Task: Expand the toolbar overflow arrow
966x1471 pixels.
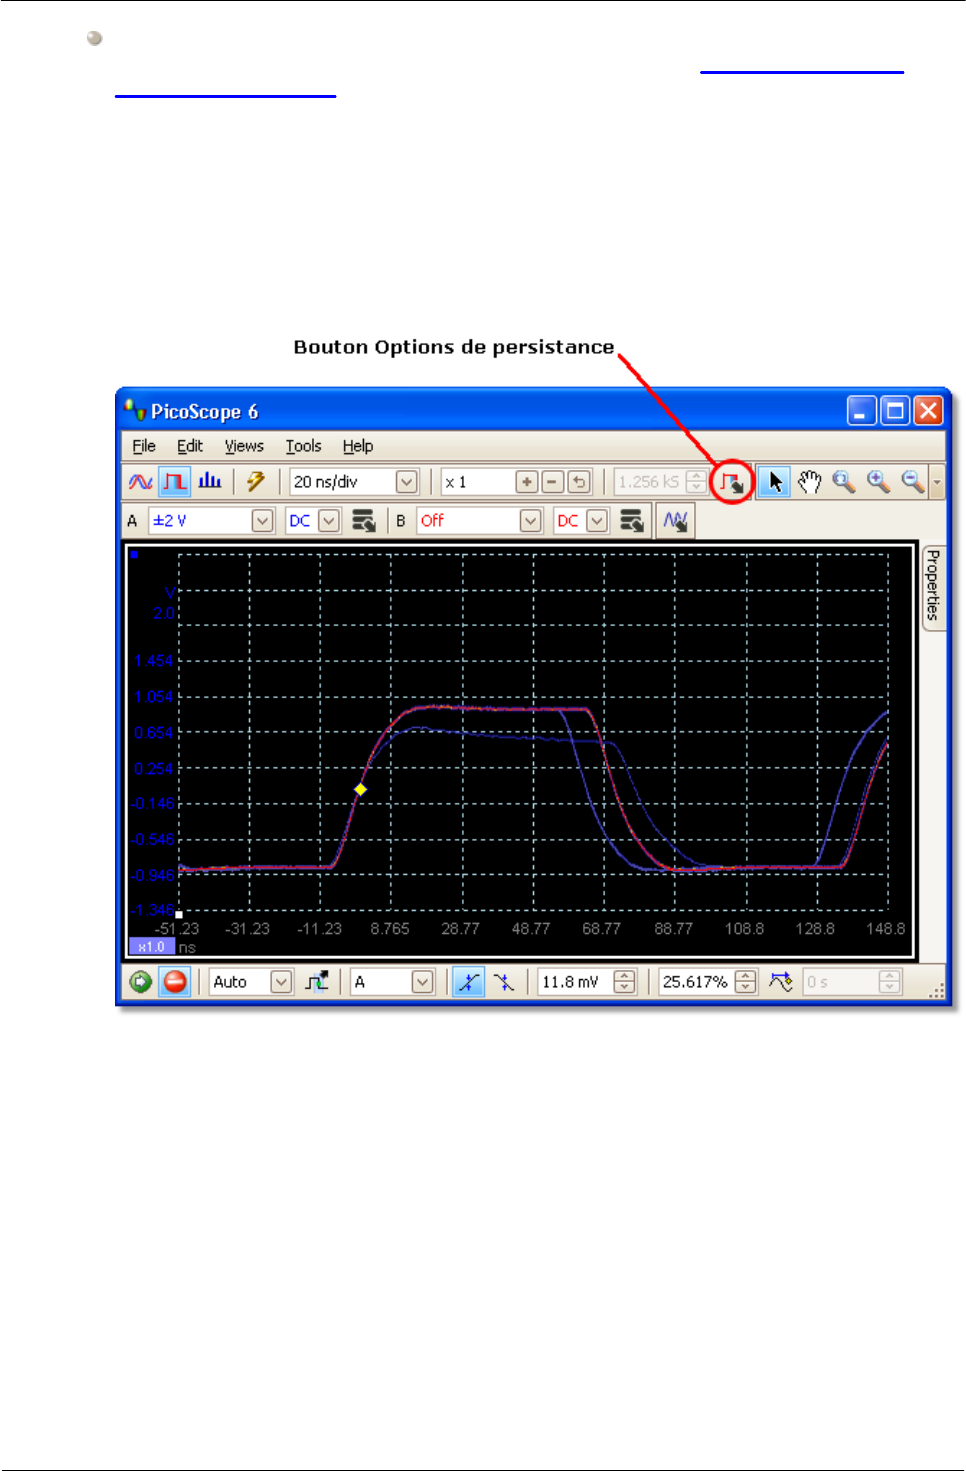Action: click(937, 482)
